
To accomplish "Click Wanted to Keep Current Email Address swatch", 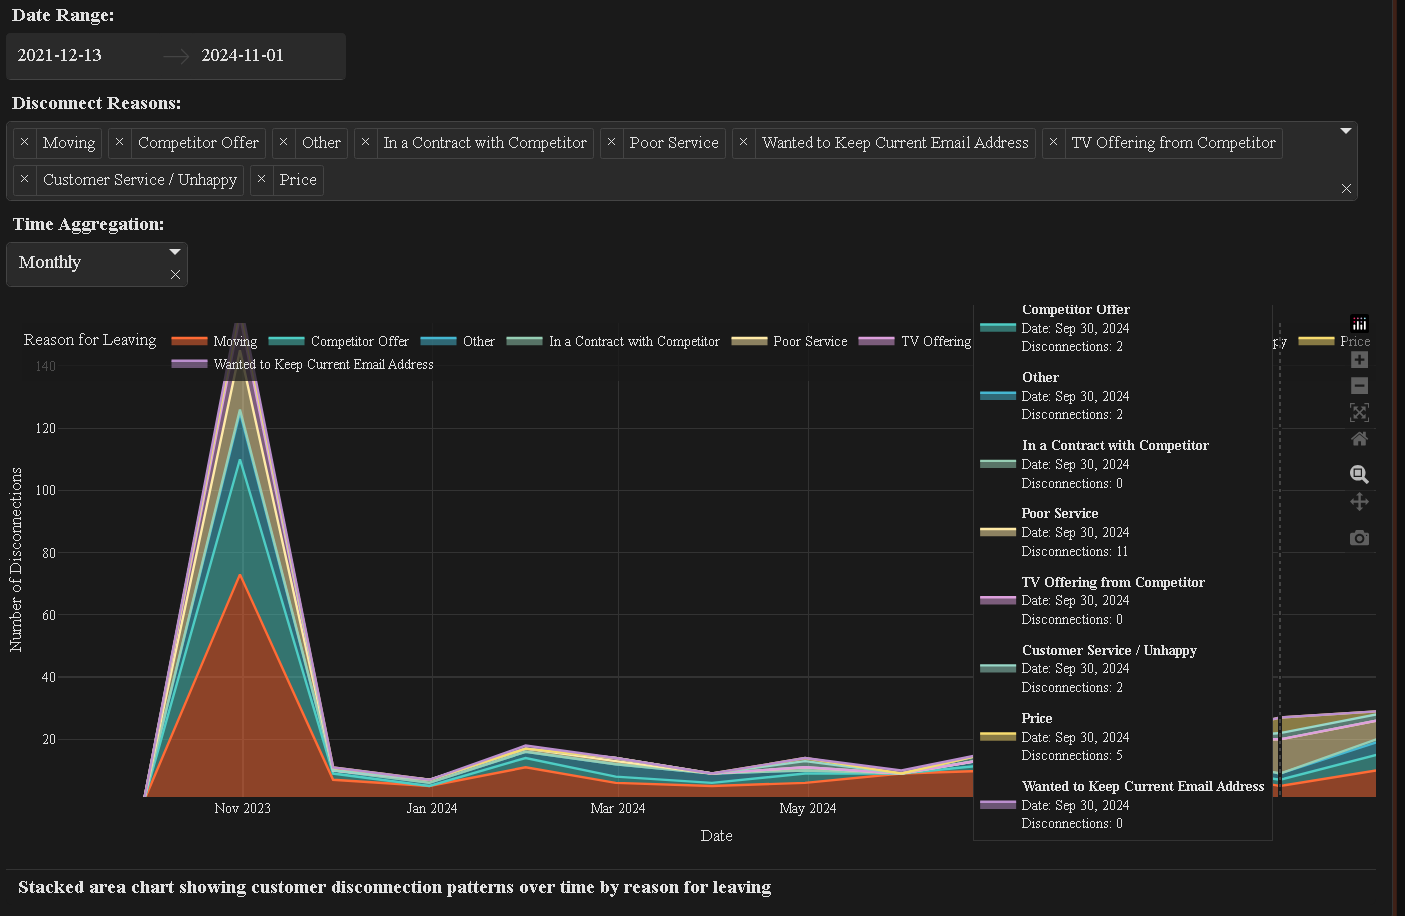I will tap(189, 364).
